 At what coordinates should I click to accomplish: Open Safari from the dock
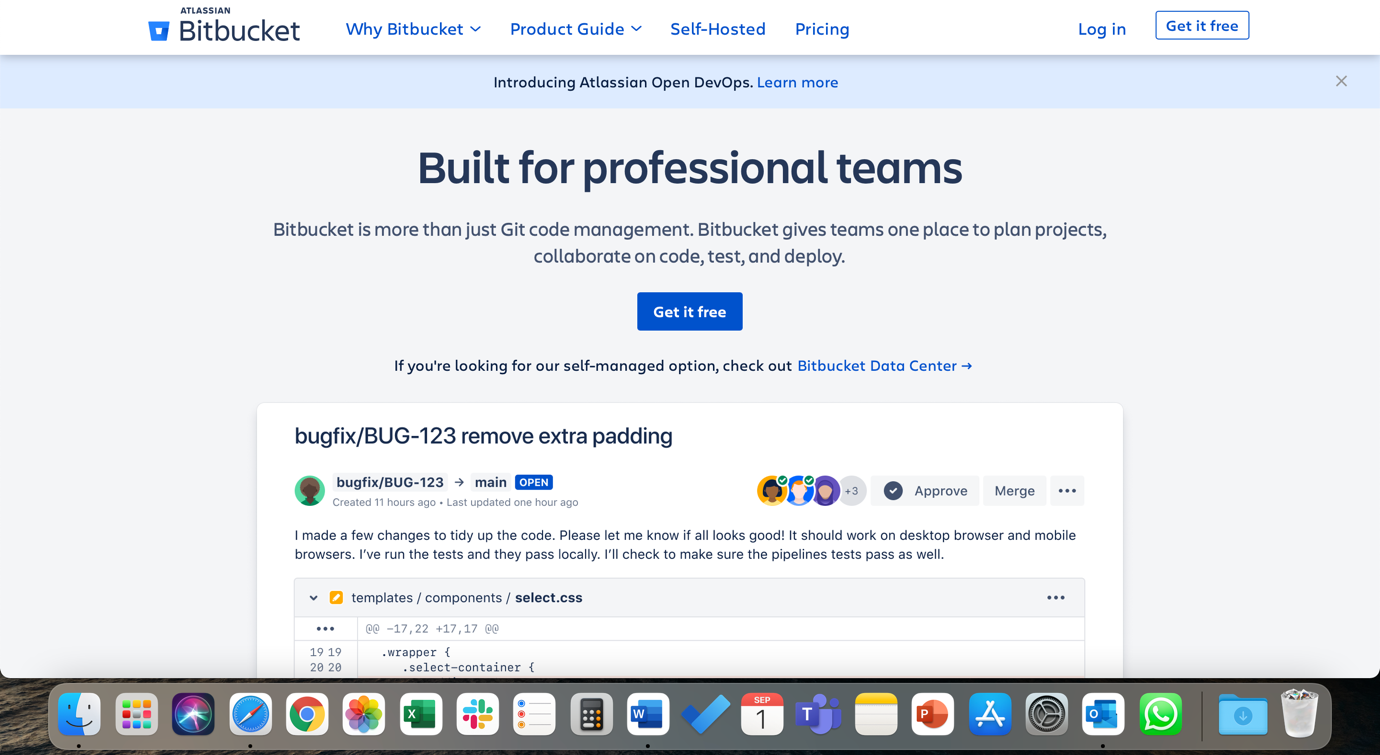(250, 714)
